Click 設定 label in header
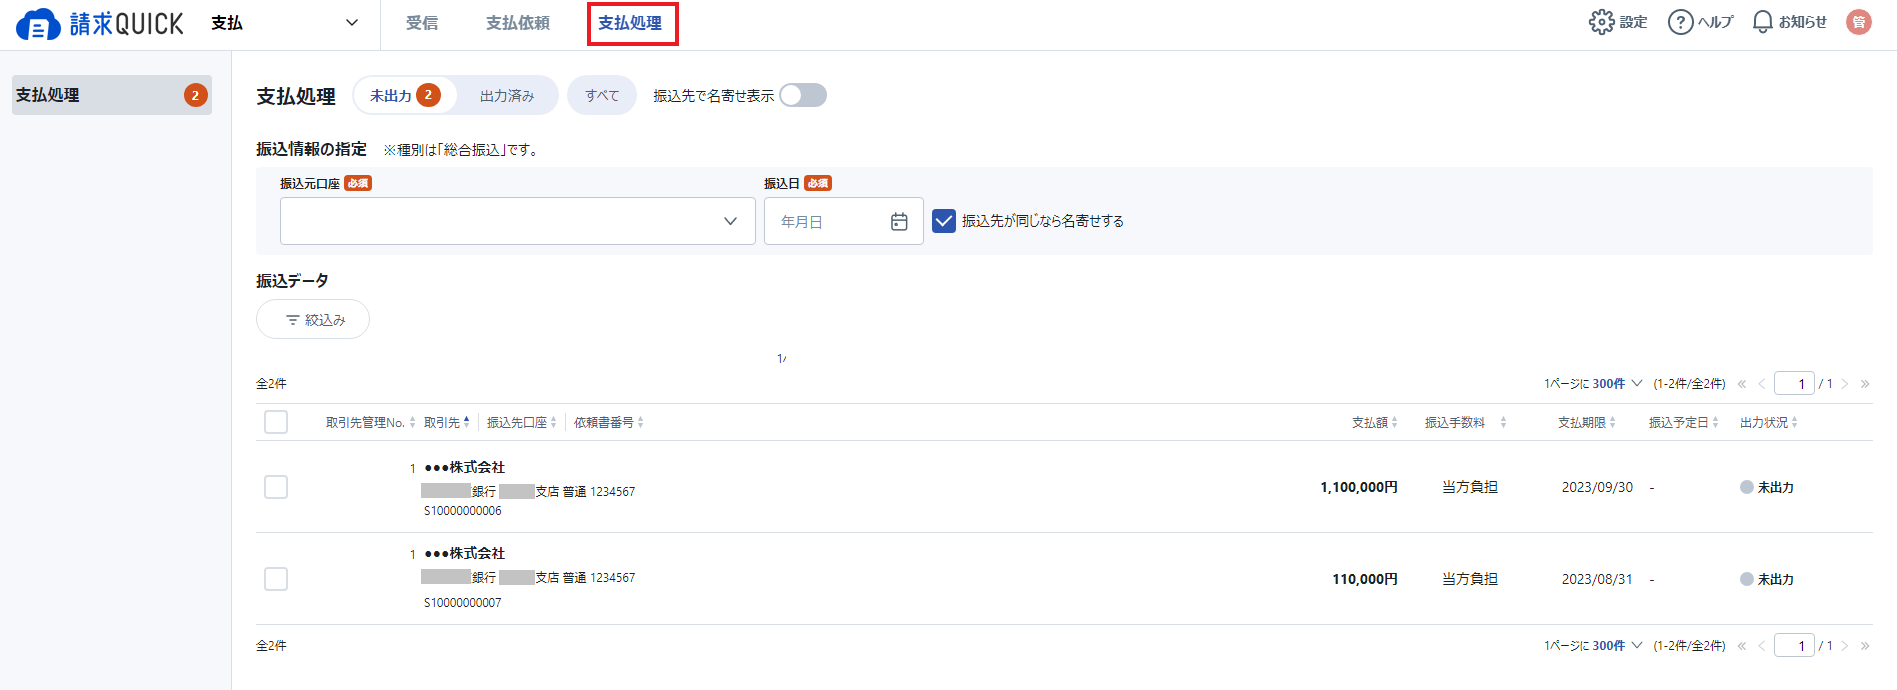Screen dimensions: 1897x690 point(1633,22)
